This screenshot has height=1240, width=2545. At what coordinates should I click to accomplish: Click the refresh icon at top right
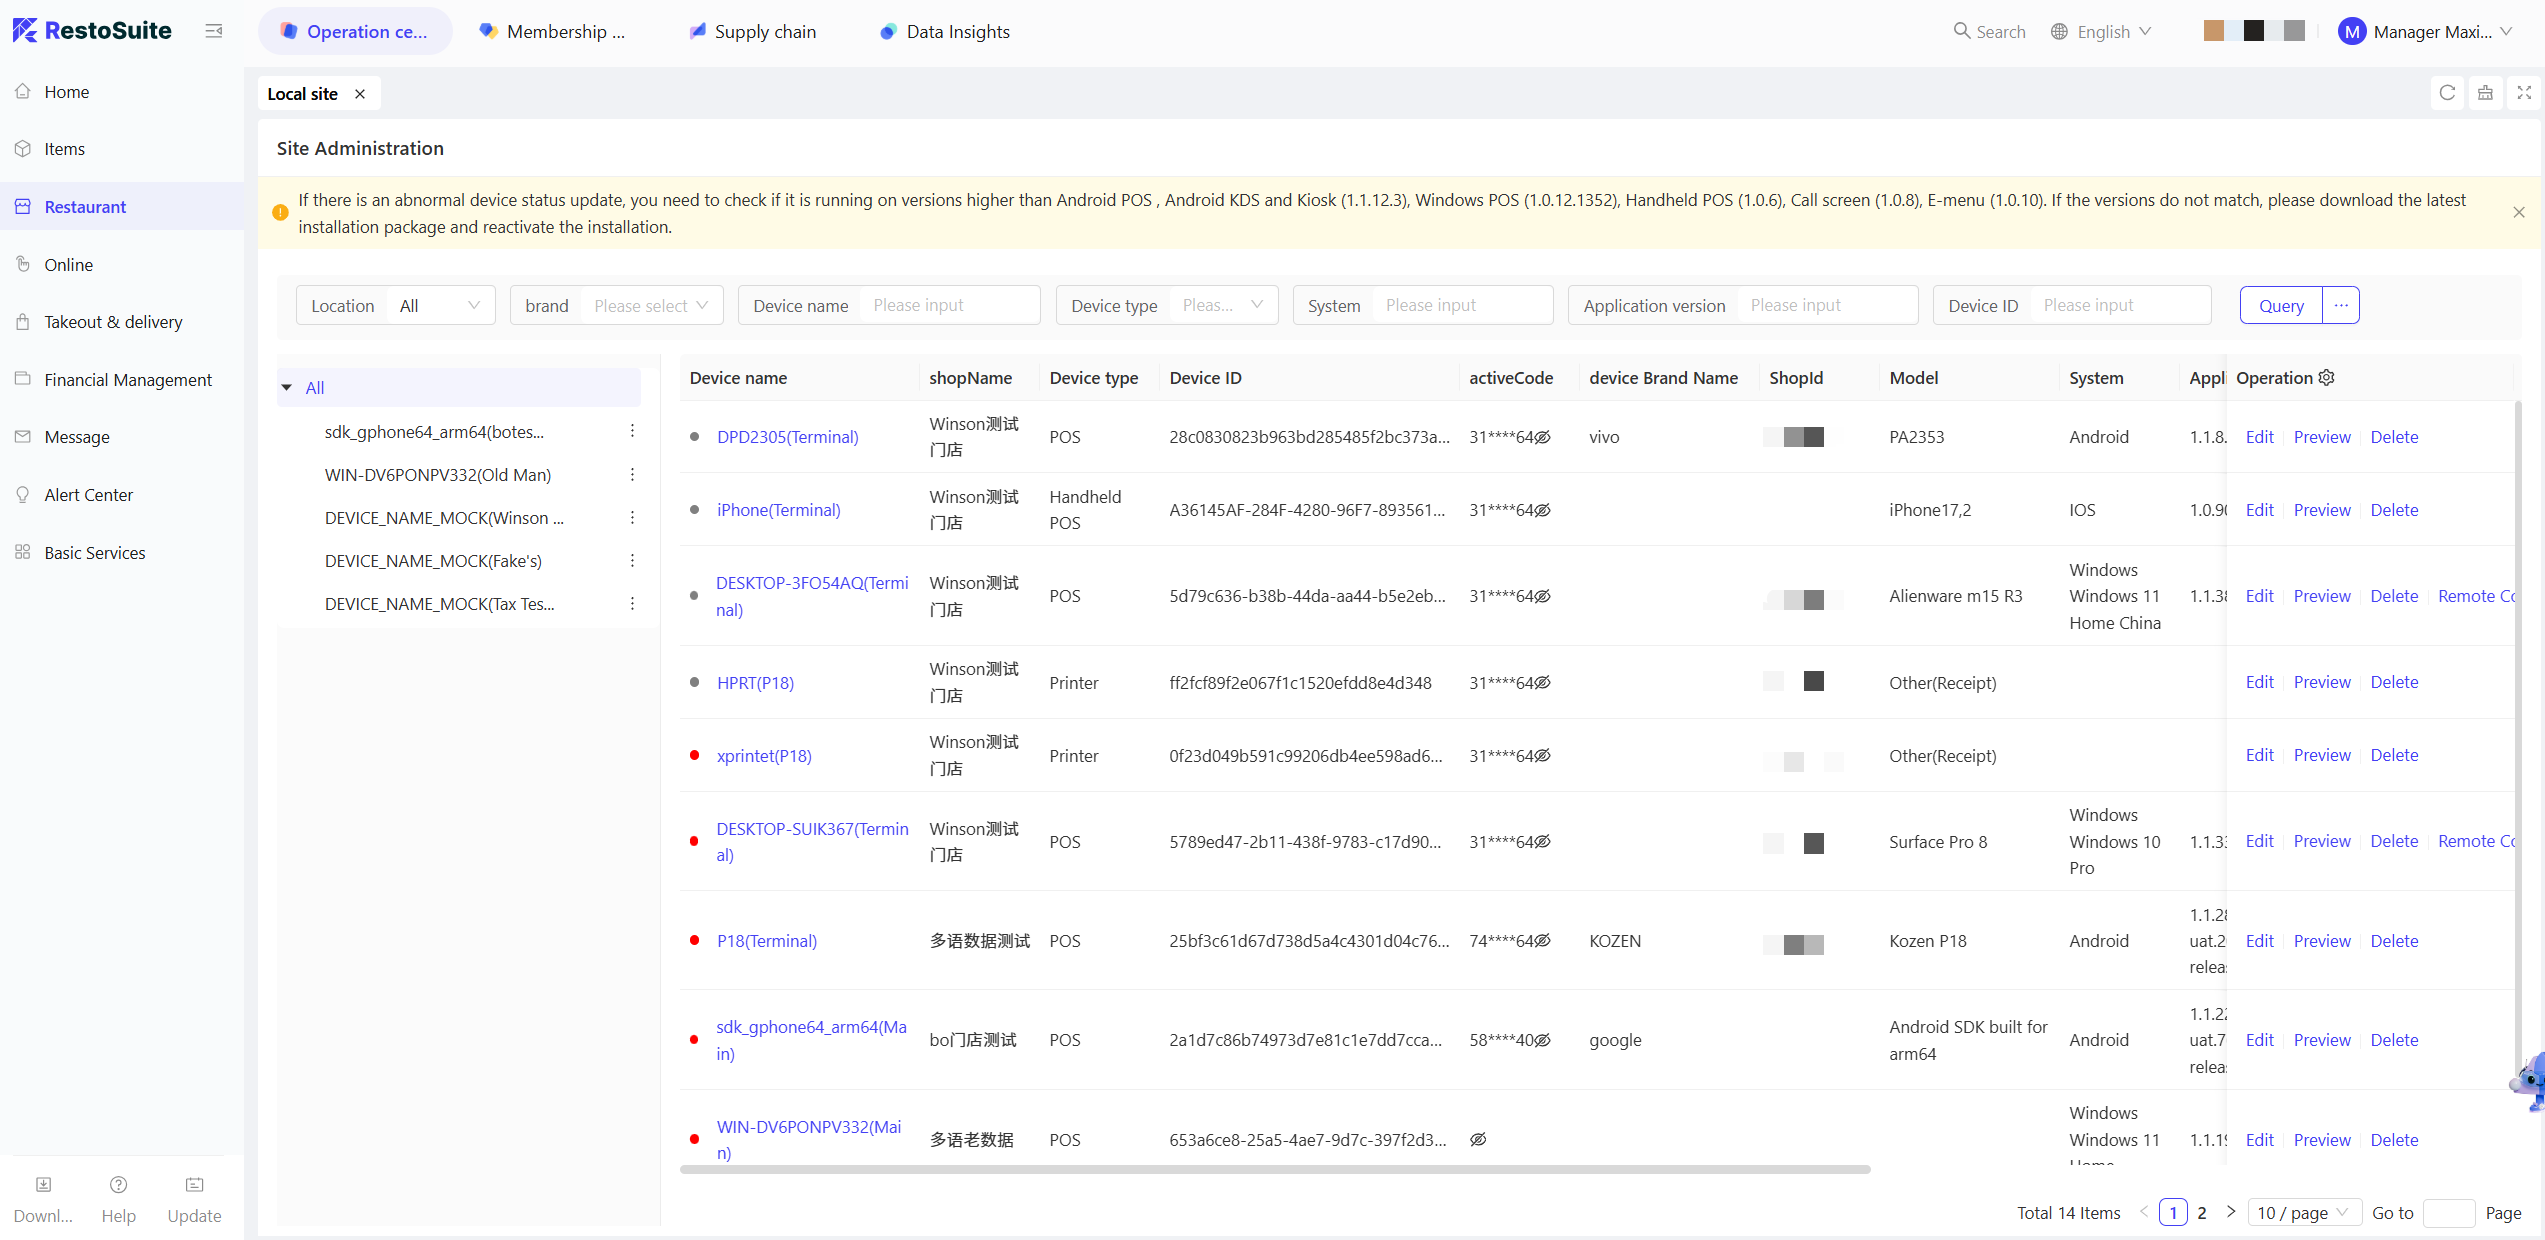(2447, 93)
